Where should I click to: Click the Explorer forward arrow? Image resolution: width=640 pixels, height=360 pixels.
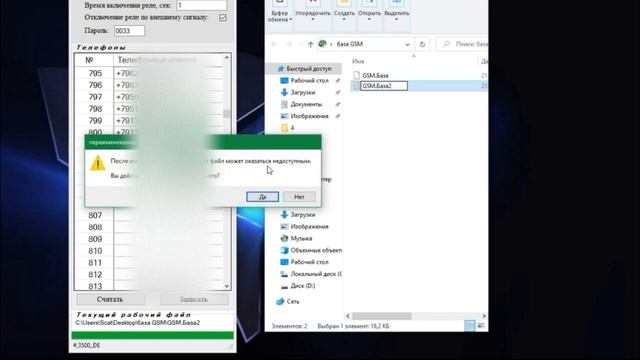click(x=289, y=44)
